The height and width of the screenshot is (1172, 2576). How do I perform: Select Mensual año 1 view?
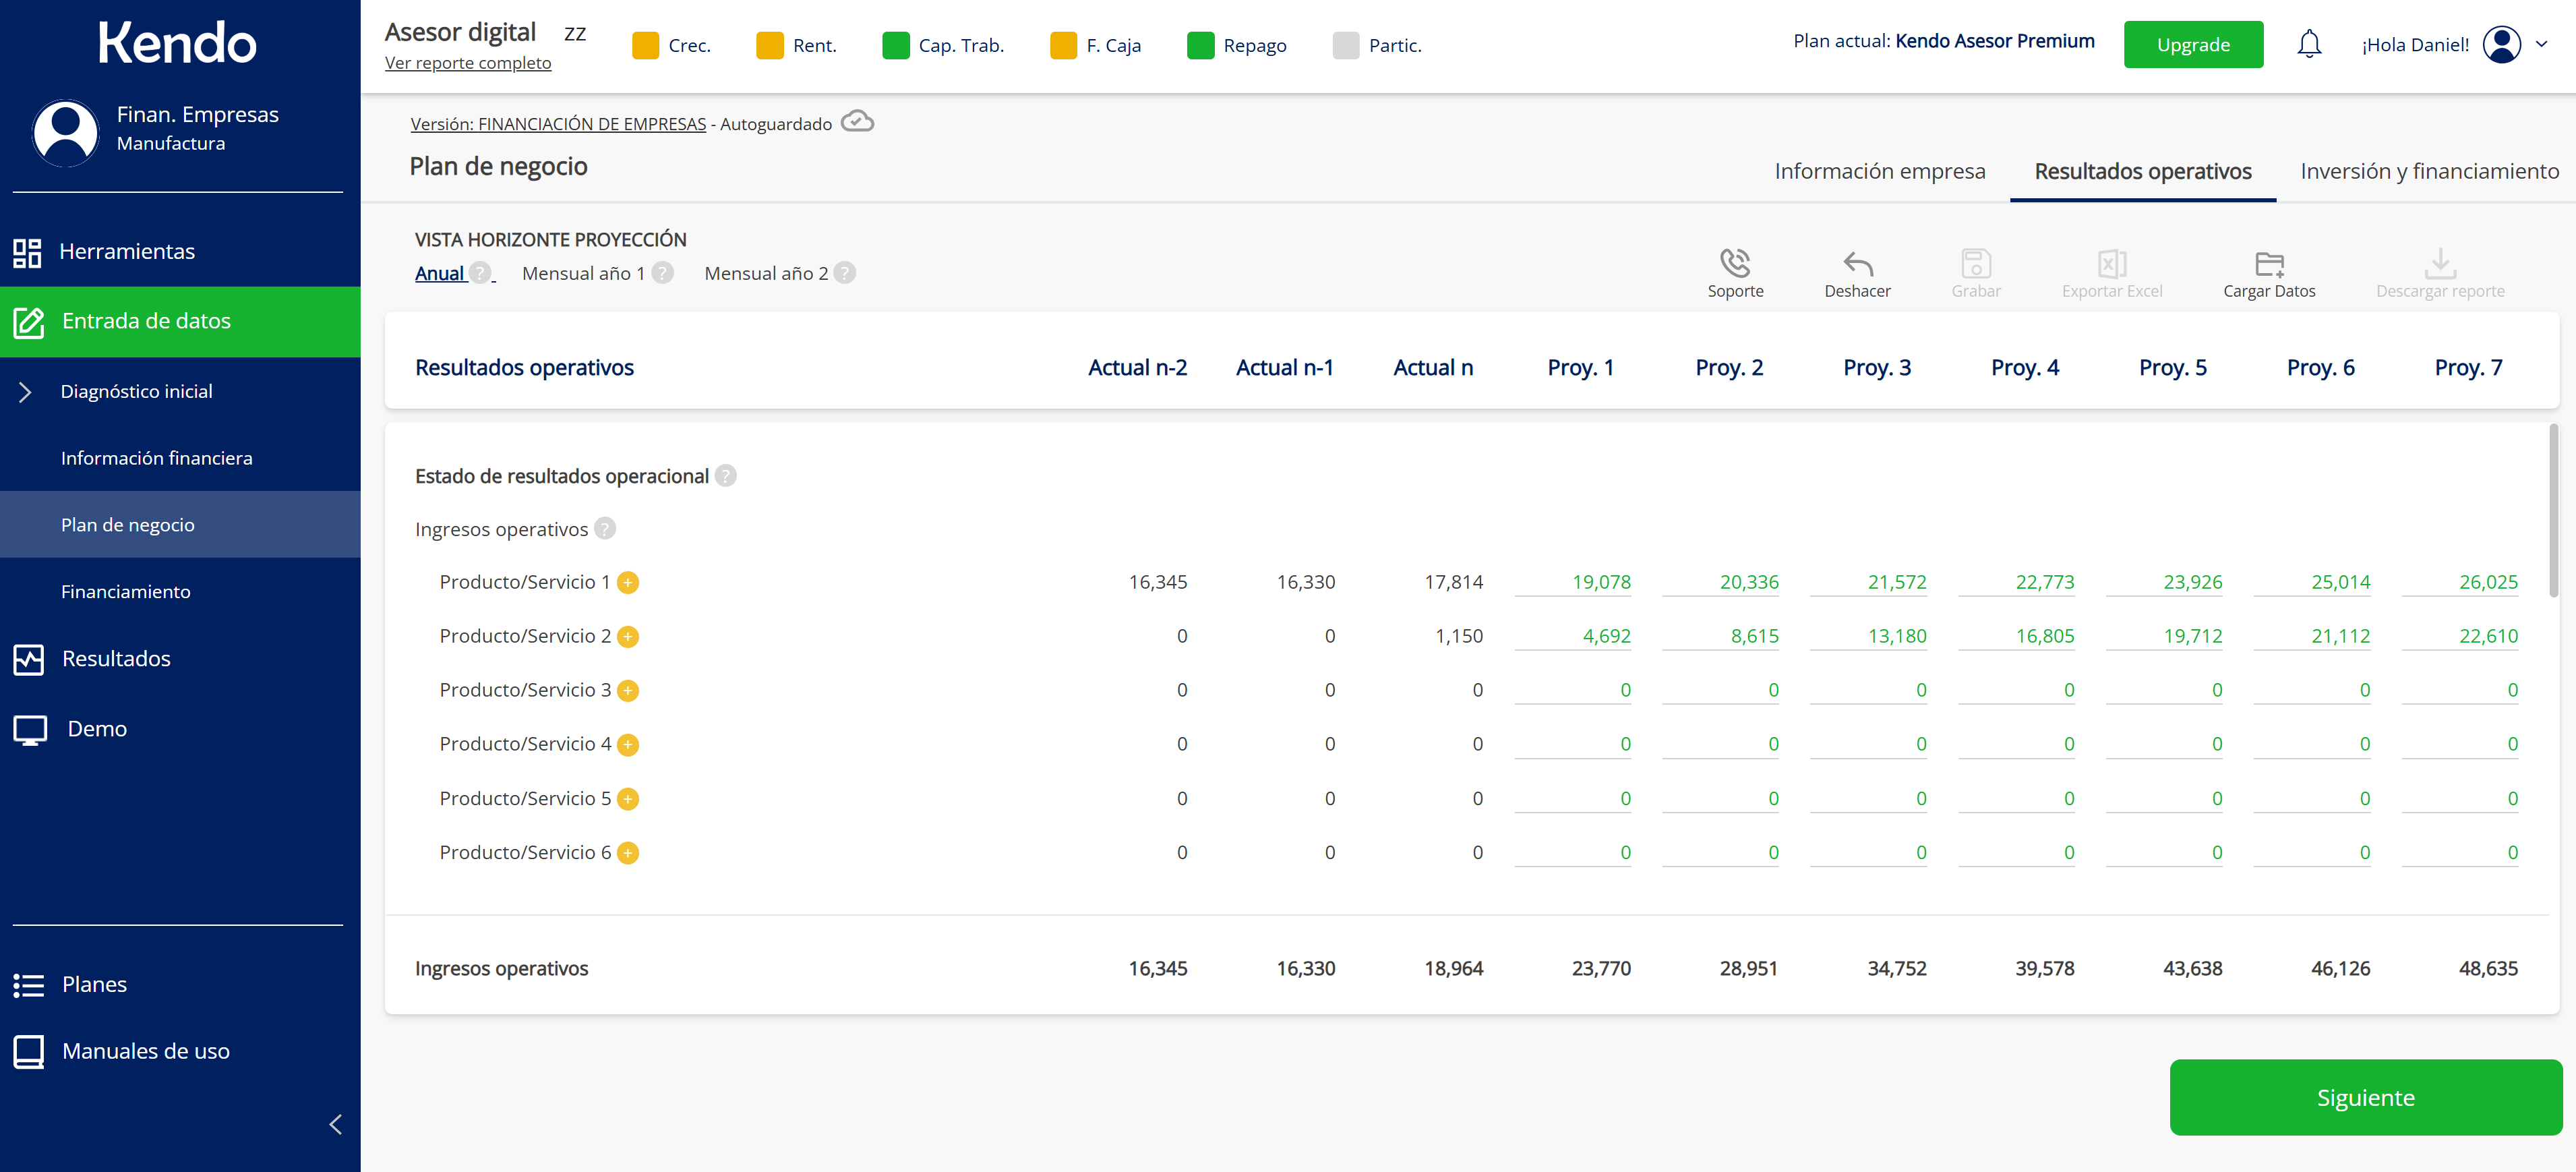(583, 273)
